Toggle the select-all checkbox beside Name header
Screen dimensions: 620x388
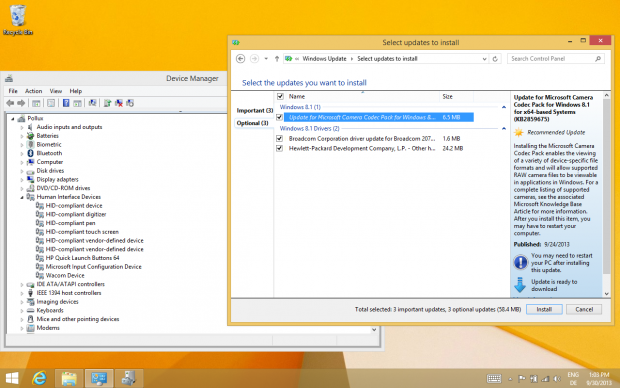280,96
